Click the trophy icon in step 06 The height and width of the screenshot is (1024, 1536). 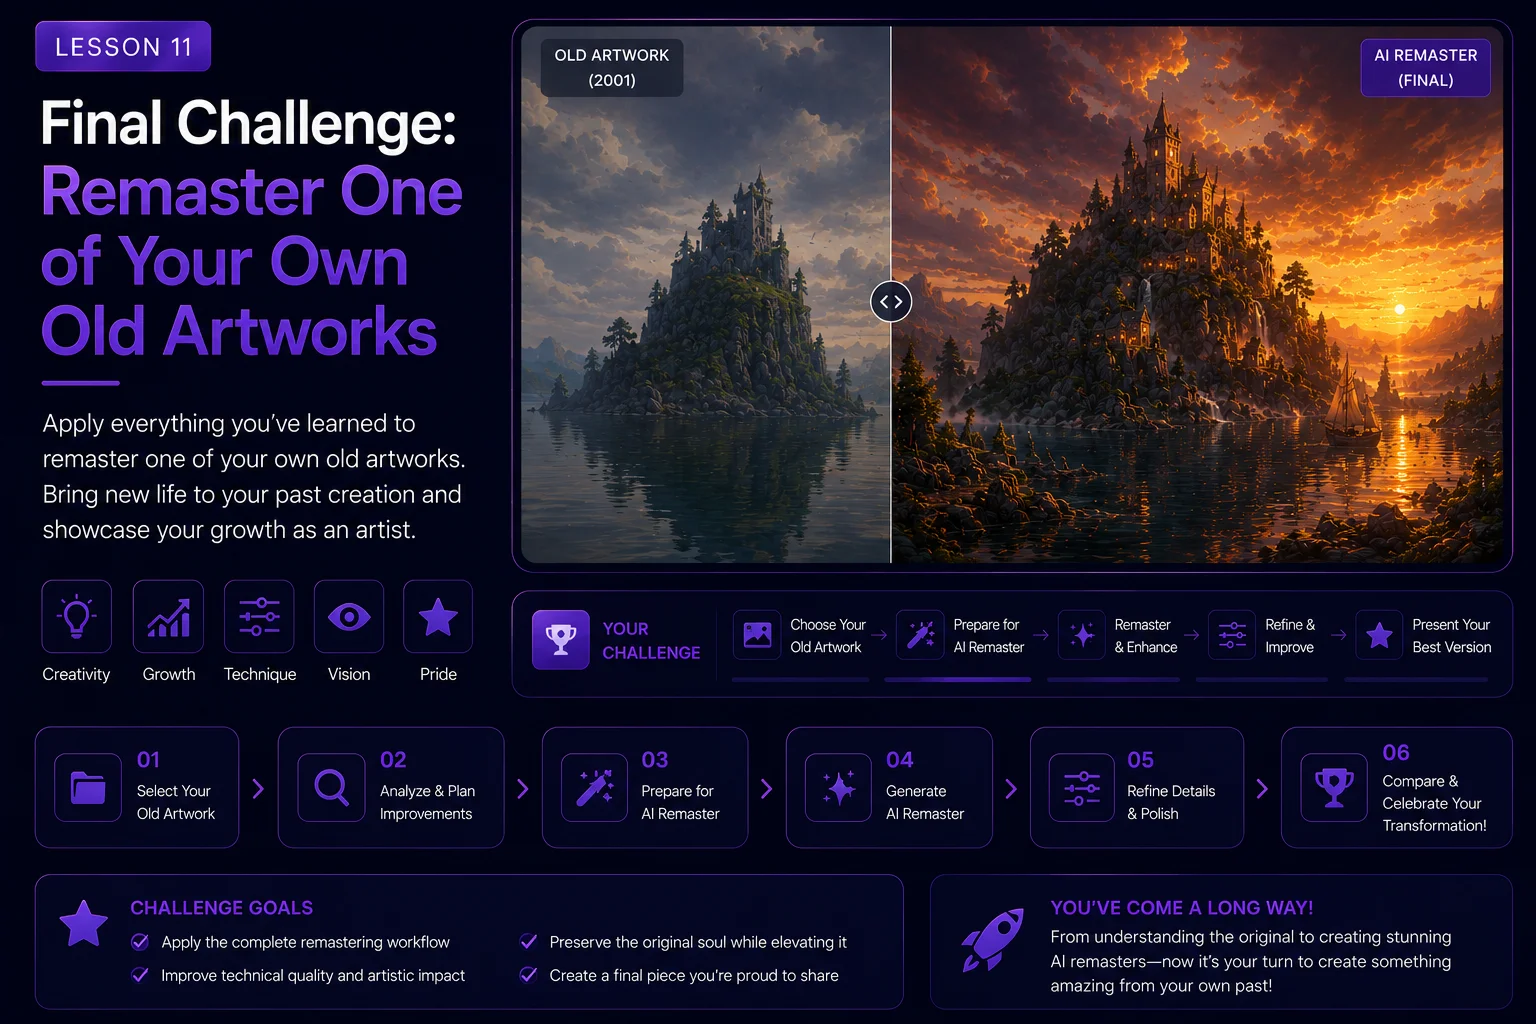click(x=1334, y=788)
